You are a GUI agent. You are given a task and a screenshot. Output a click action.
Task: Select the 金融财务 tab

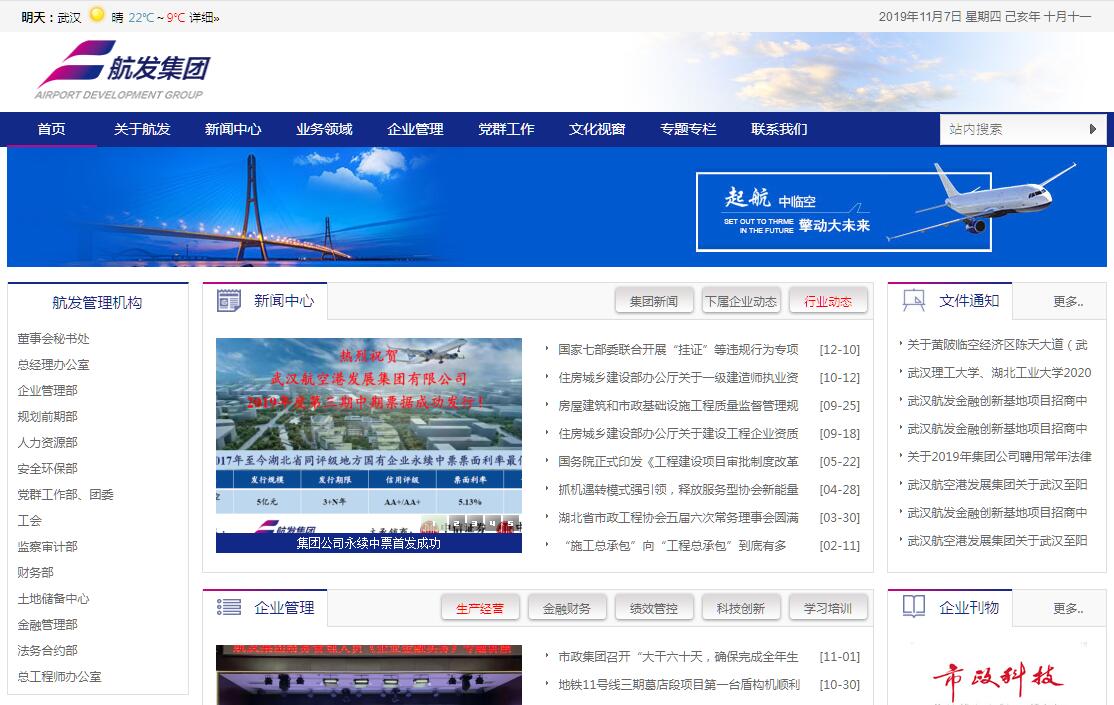tap(567, 608)
